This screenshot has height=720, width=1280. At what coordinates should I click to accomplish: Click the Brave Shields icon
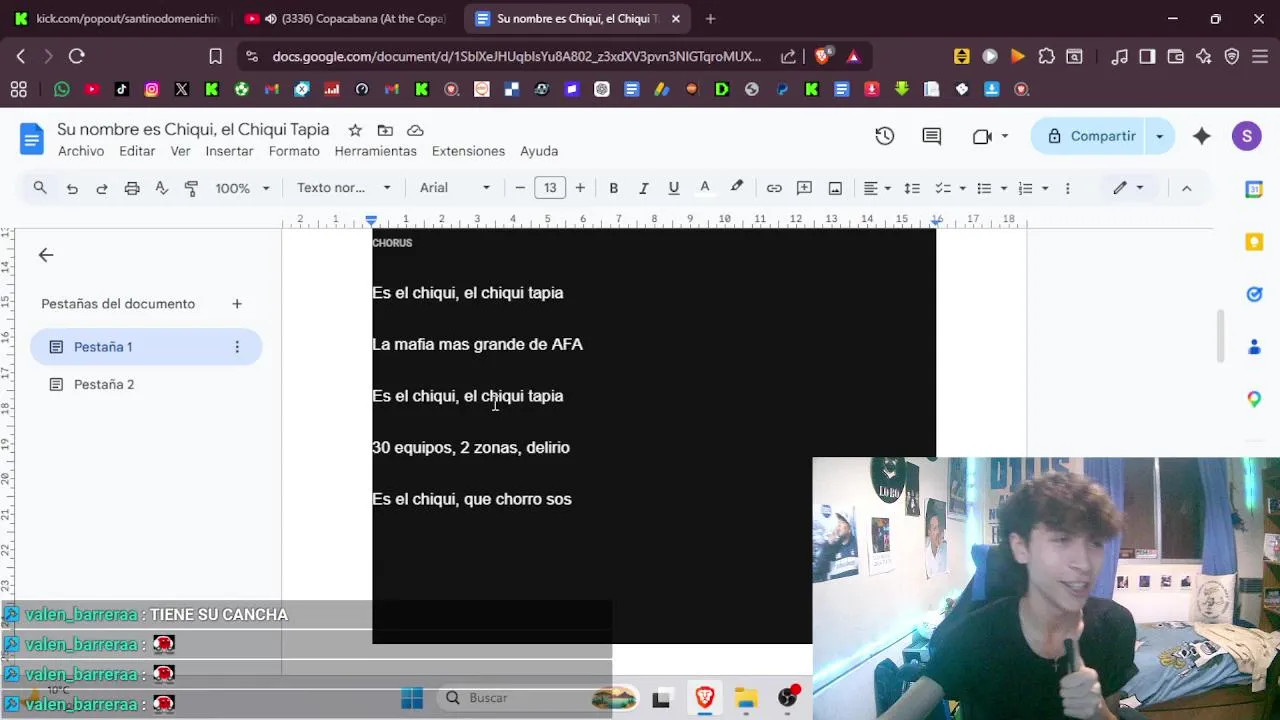click(822, 56)
